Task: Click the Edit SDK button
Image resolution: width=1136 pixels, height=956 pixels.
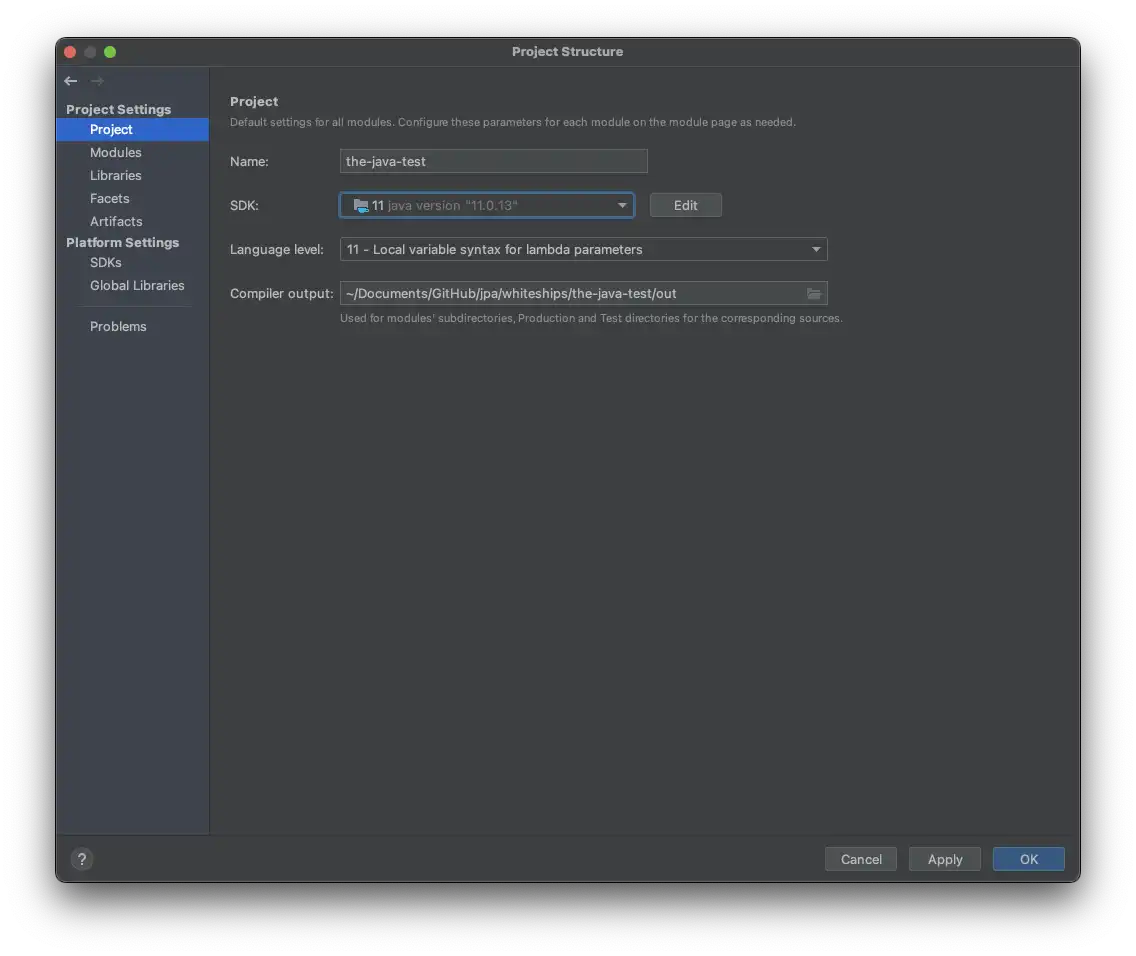Action: pyautogui.click(x=685, y=205)
